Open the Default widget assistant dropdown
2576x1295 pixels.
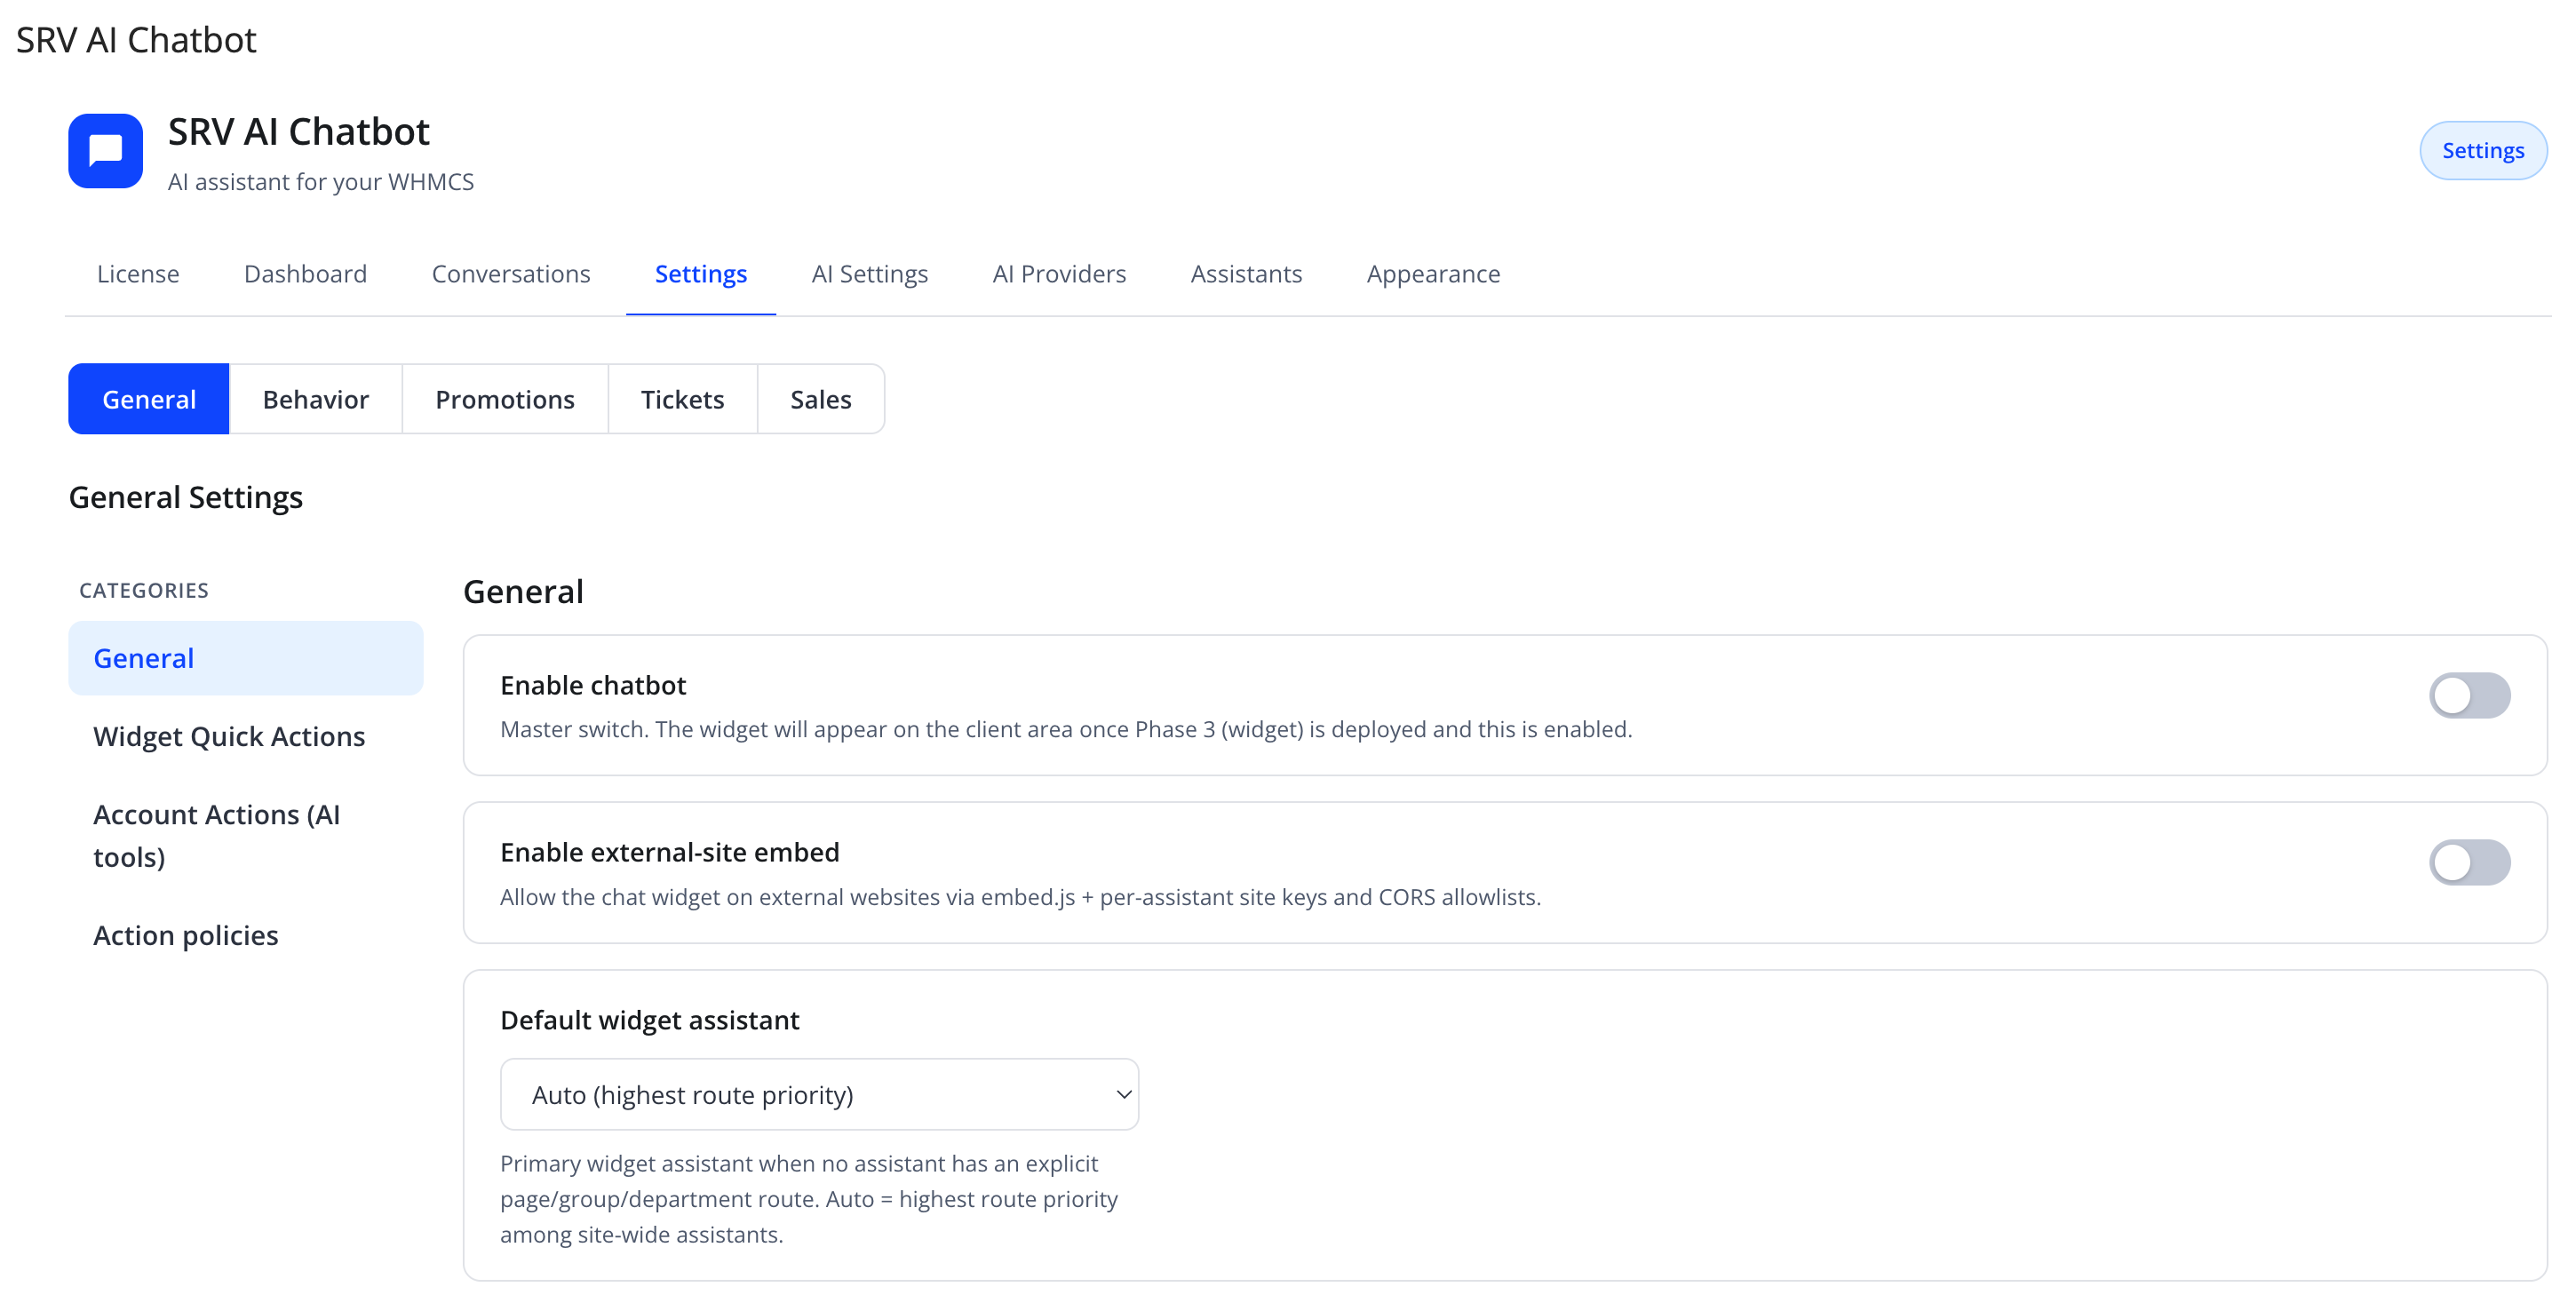coord(819,1094)
